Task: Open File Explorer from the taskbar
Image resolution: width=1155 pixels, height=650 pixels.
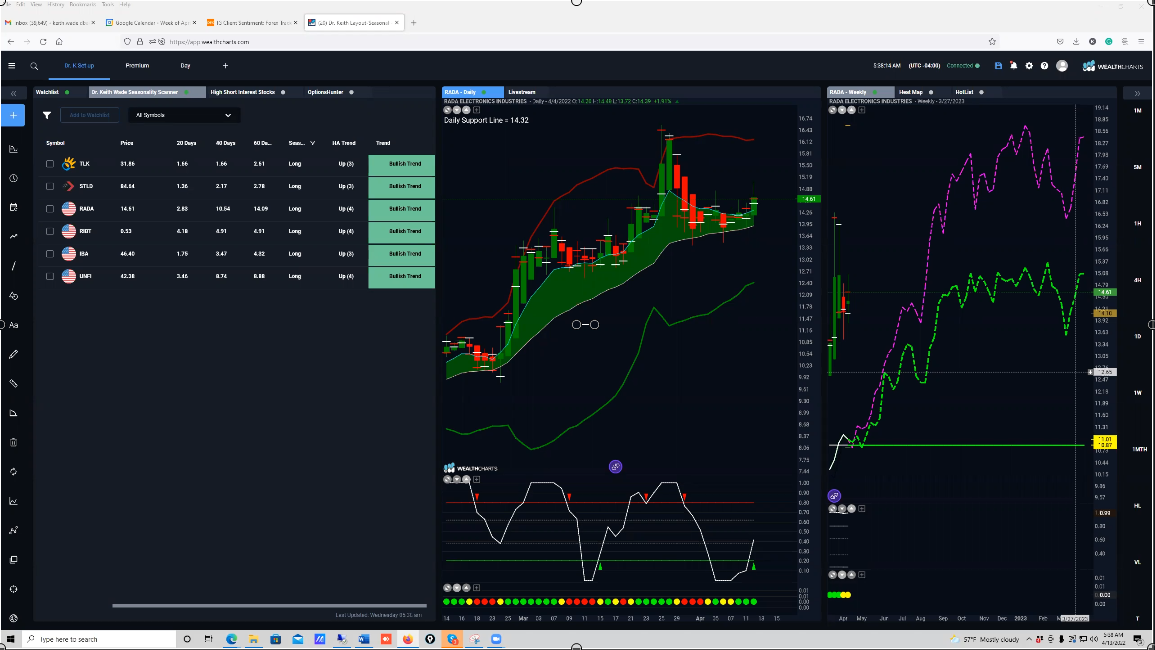Action: pyautogui.click(x=253, y=639)
